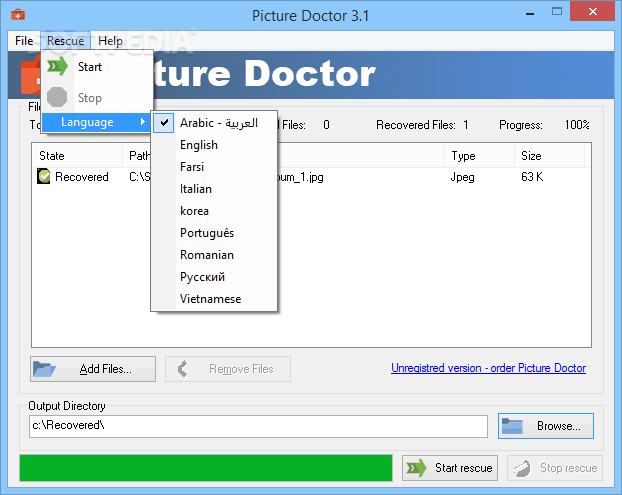622x495 pixels.
Task: Click the Start rescue button
Action: 450,468
